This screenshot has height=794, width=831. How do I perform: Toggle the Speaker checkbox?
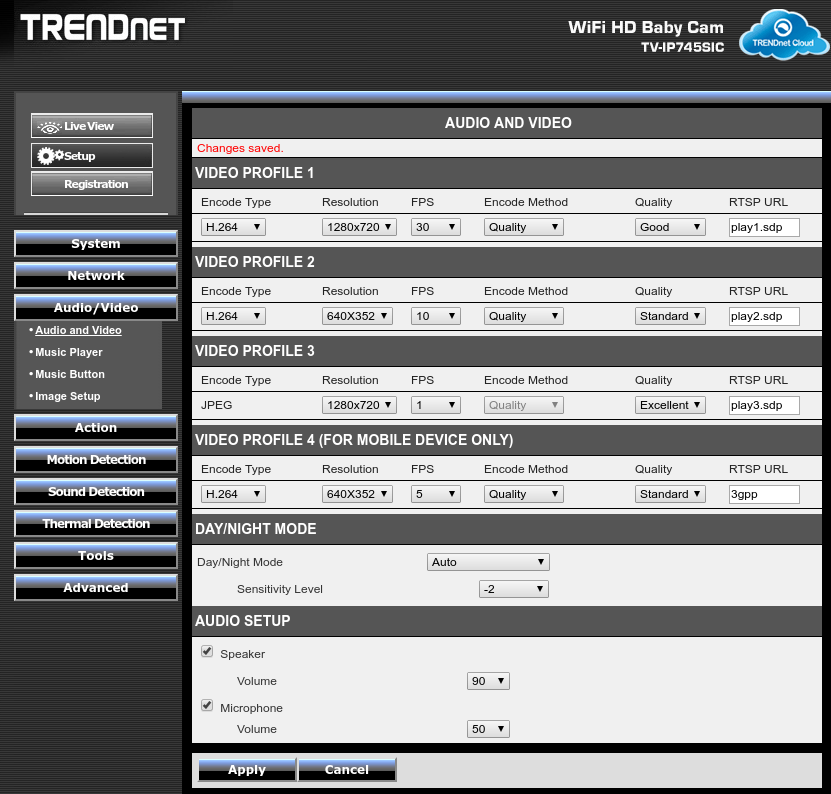207,651
